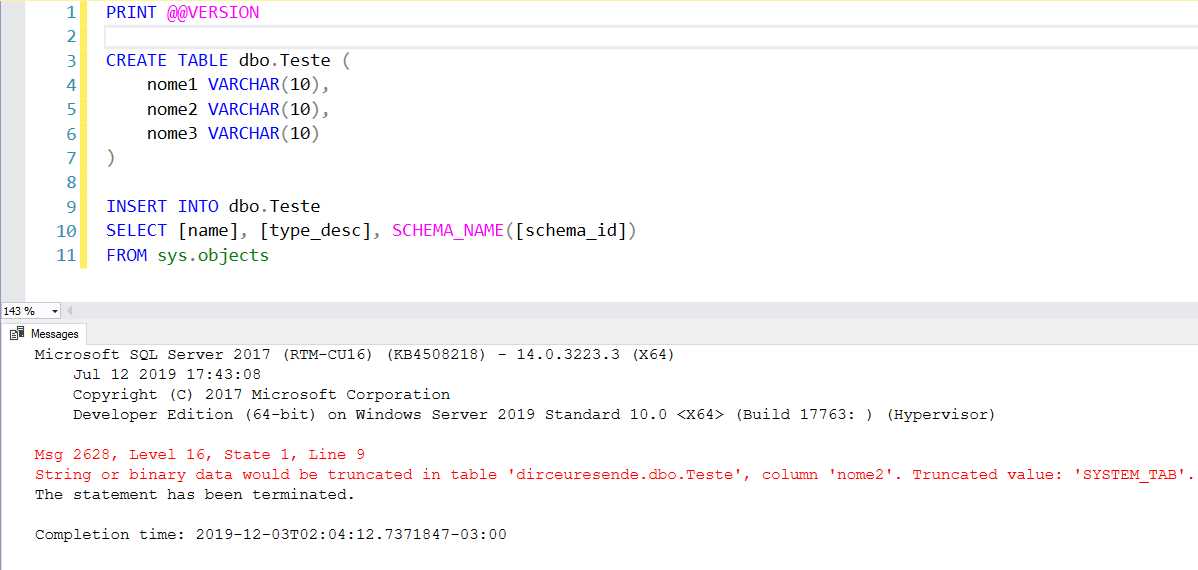Click the 'nome3 VARCHAR(10)' line
The height and width of the screenshot is (570, 1198).
(x=233, y=134)
